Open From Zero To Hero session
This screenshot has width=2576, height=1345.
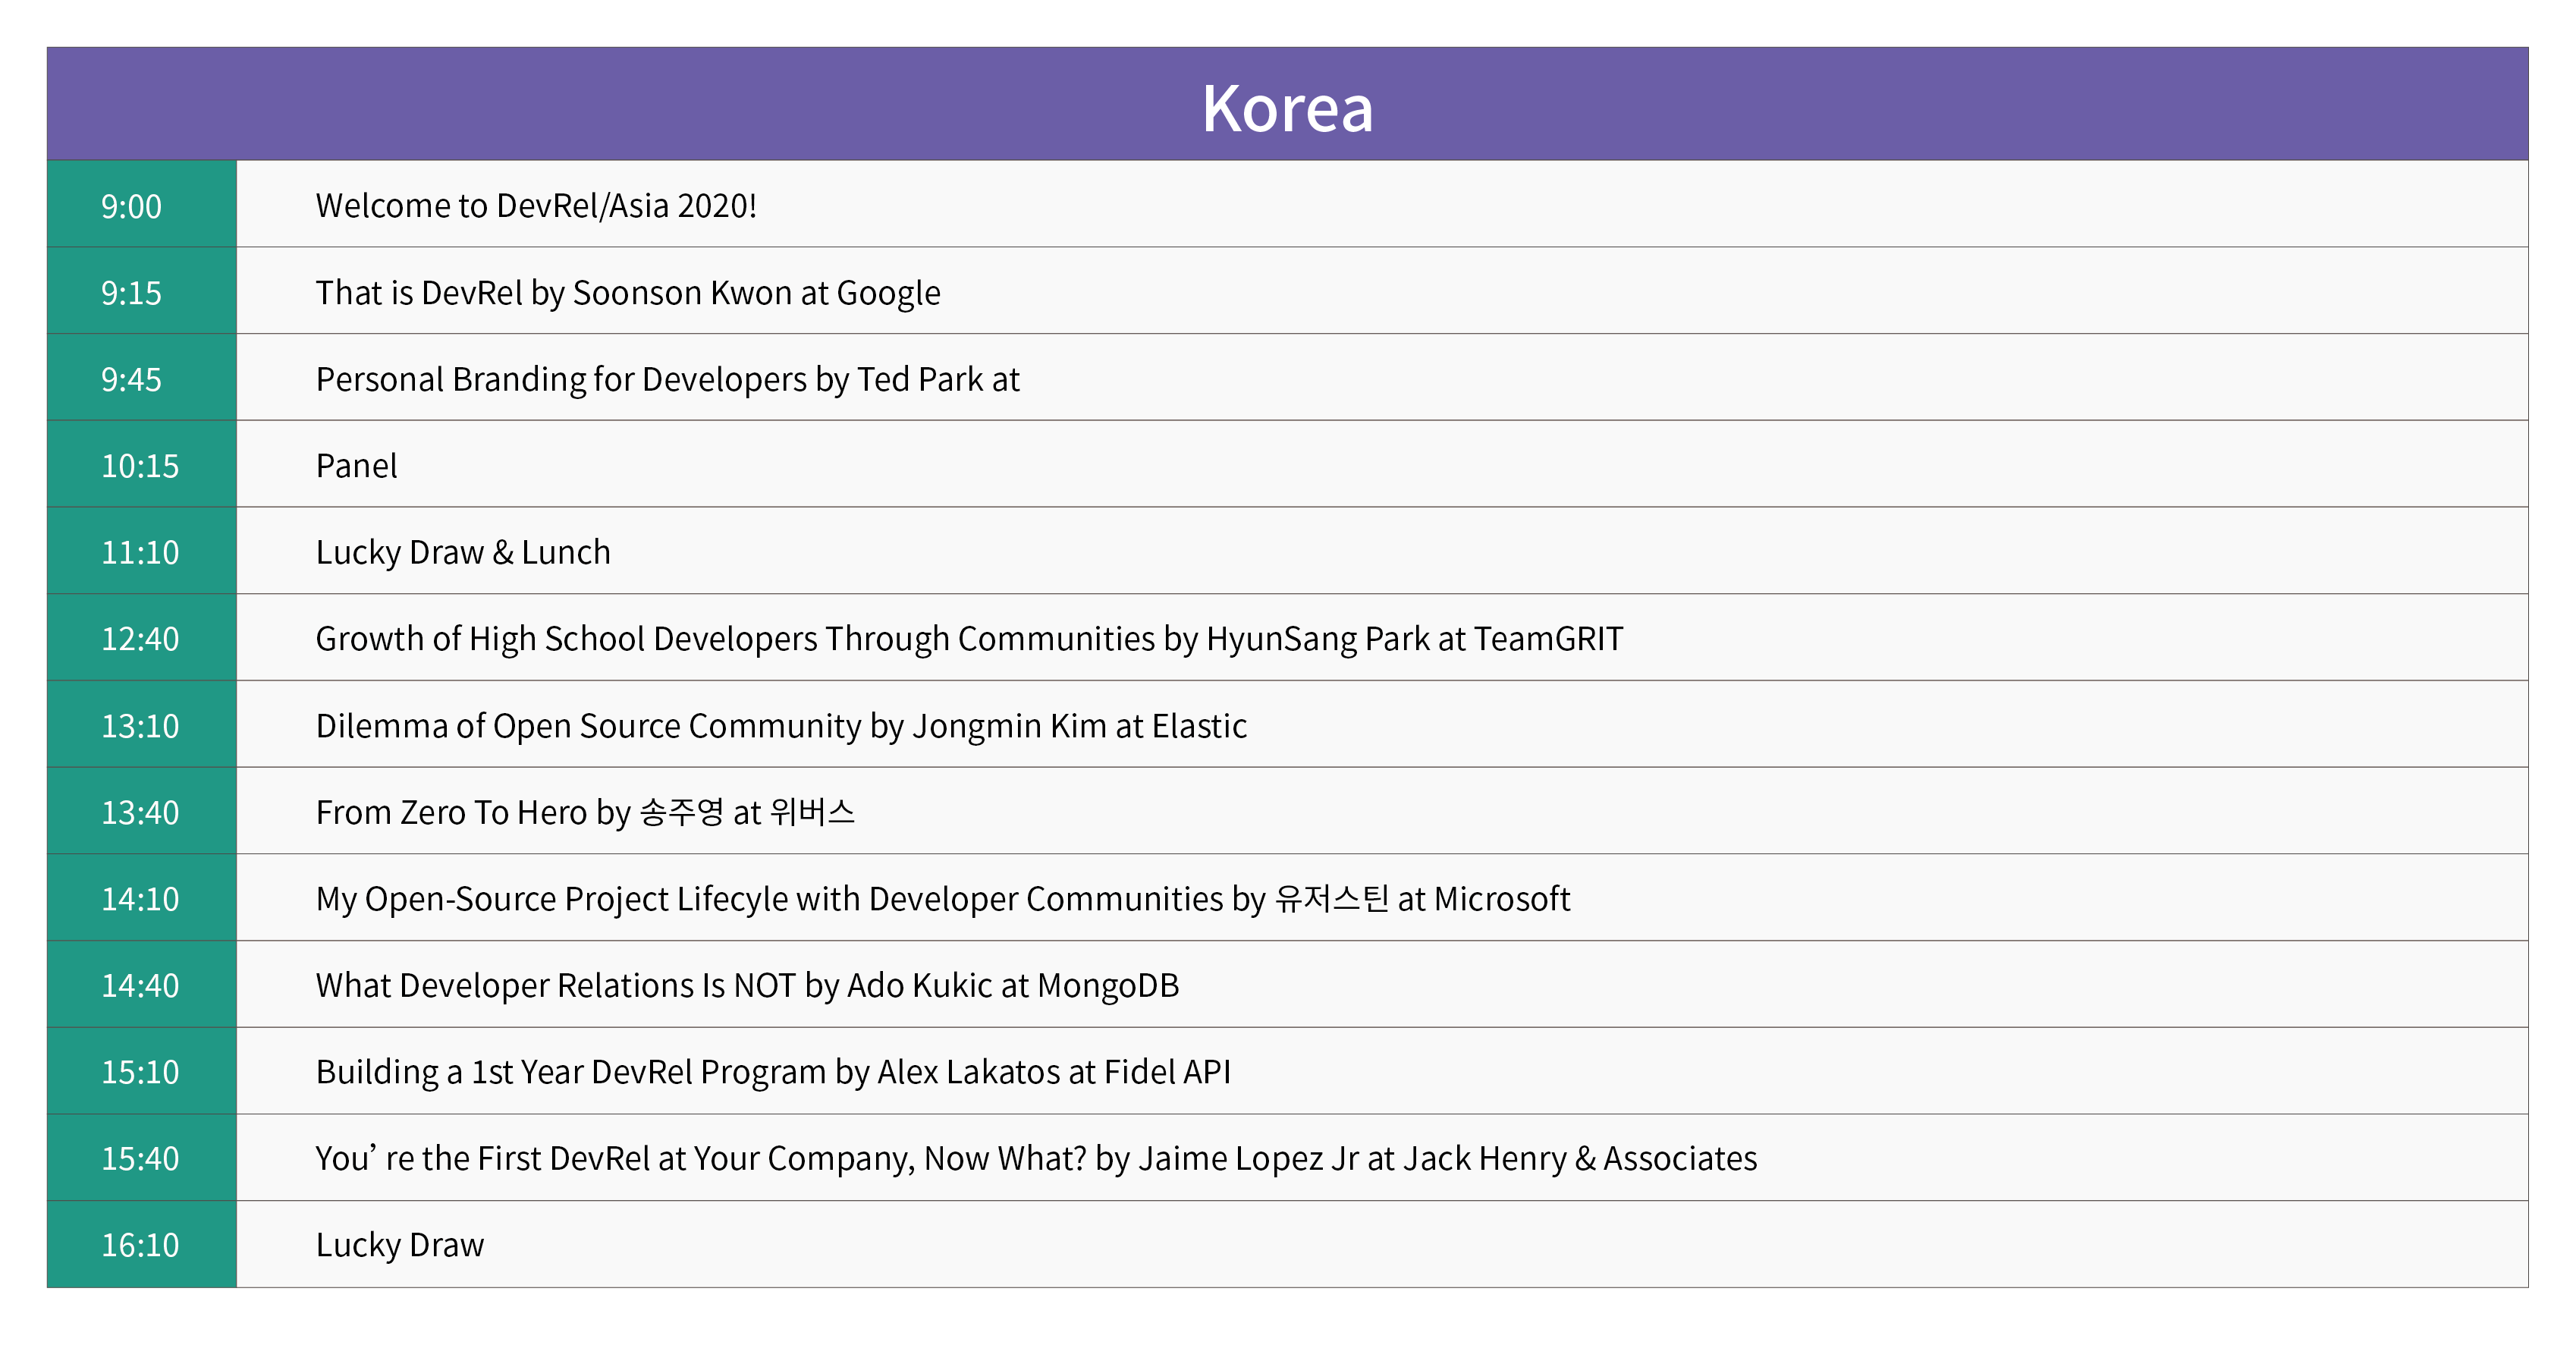pyautogui.click(x=585, y=812)
